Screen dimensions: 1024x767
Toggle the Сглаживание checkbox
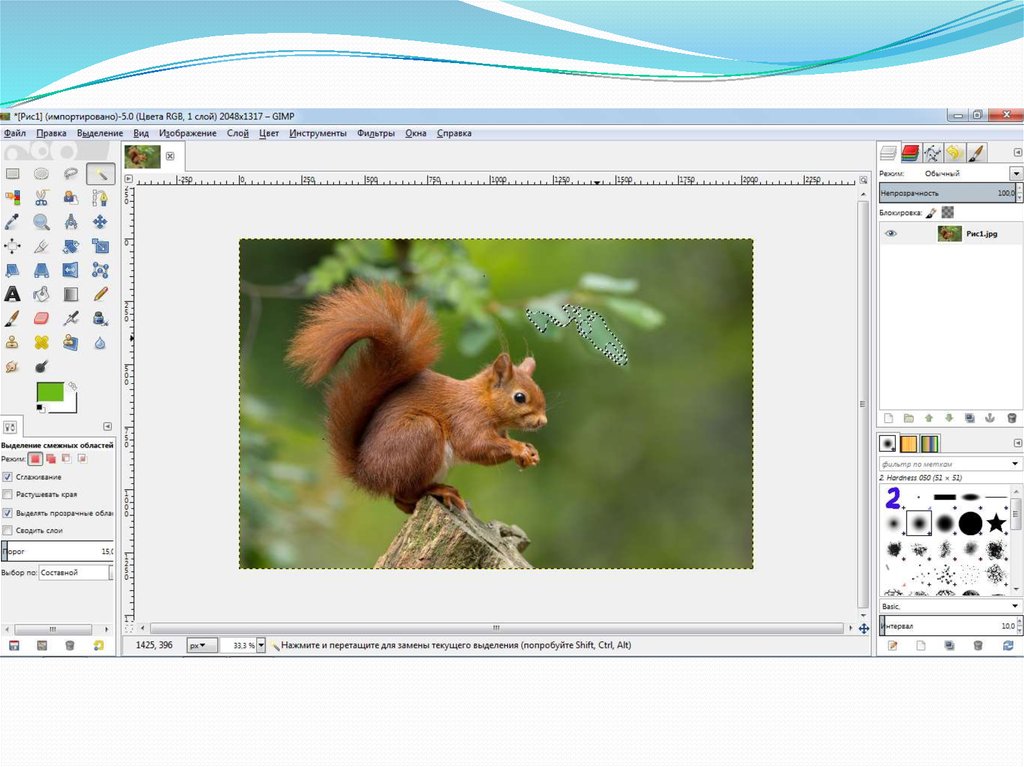8,477
